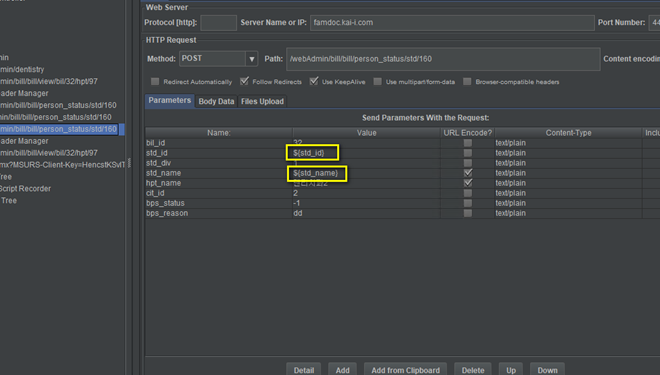Click the Down button
Viewport: 660px width, 375px height.
(547, 370)
